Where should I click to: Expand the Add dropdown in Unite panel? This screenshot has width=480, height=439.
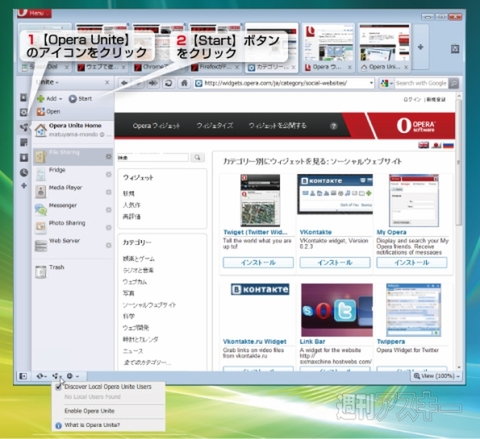point(50,98)
